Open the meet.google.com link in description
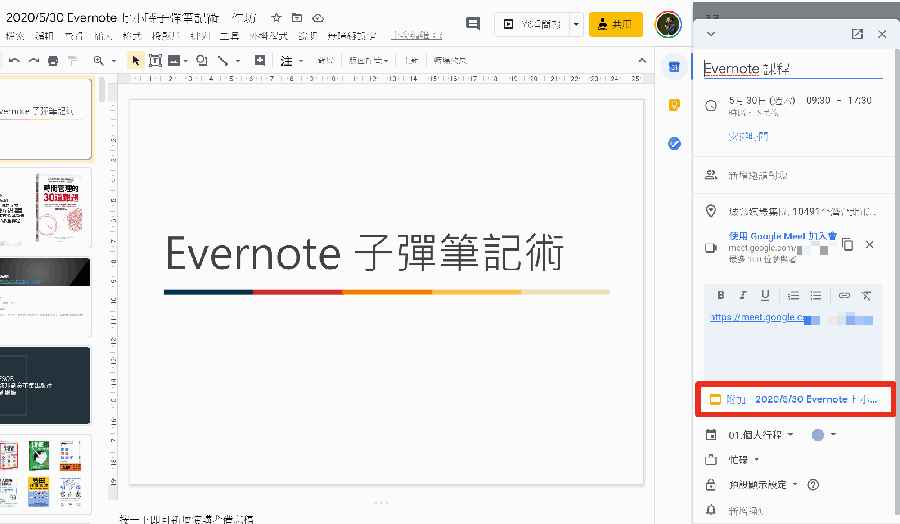 (791, 317)
